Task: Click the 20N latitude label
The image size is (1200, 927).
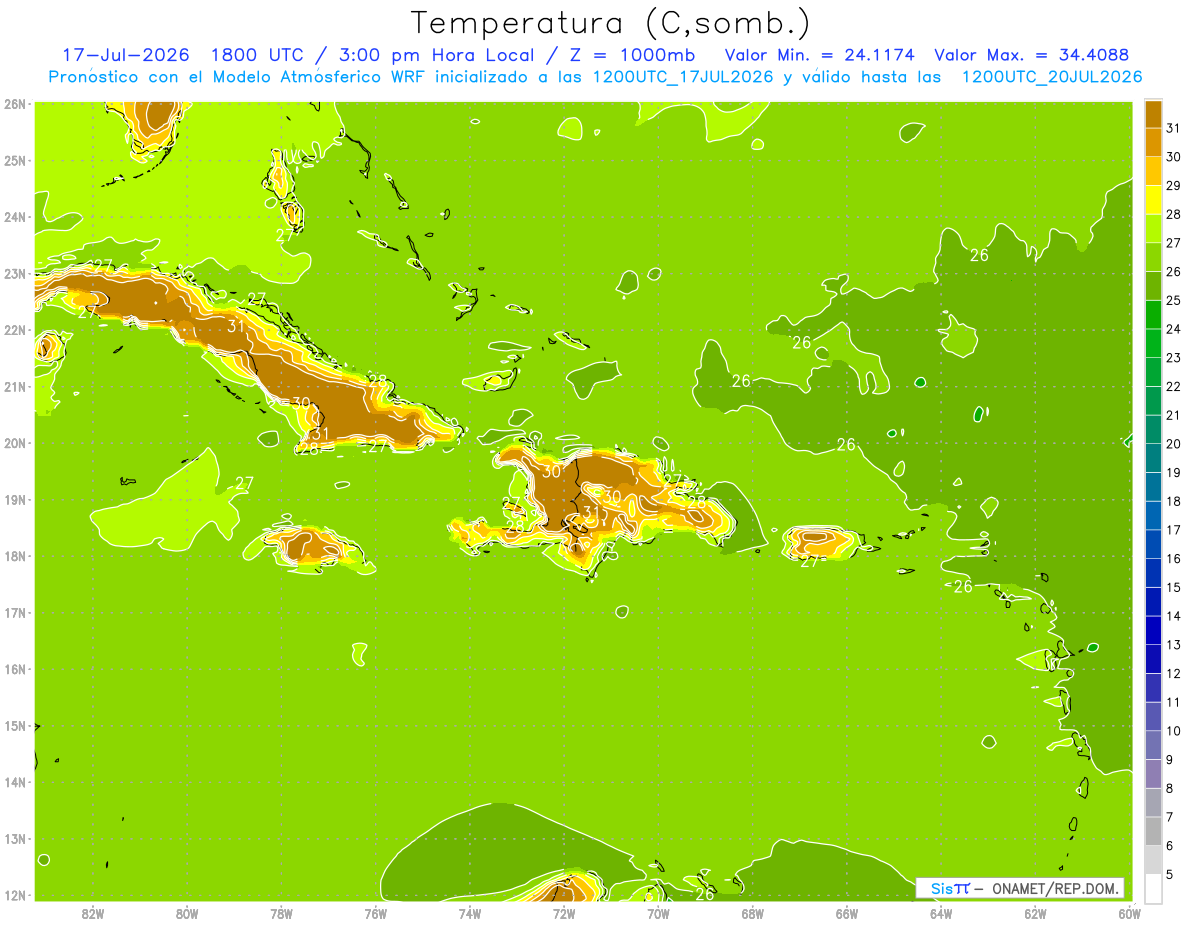Action: 16,443
